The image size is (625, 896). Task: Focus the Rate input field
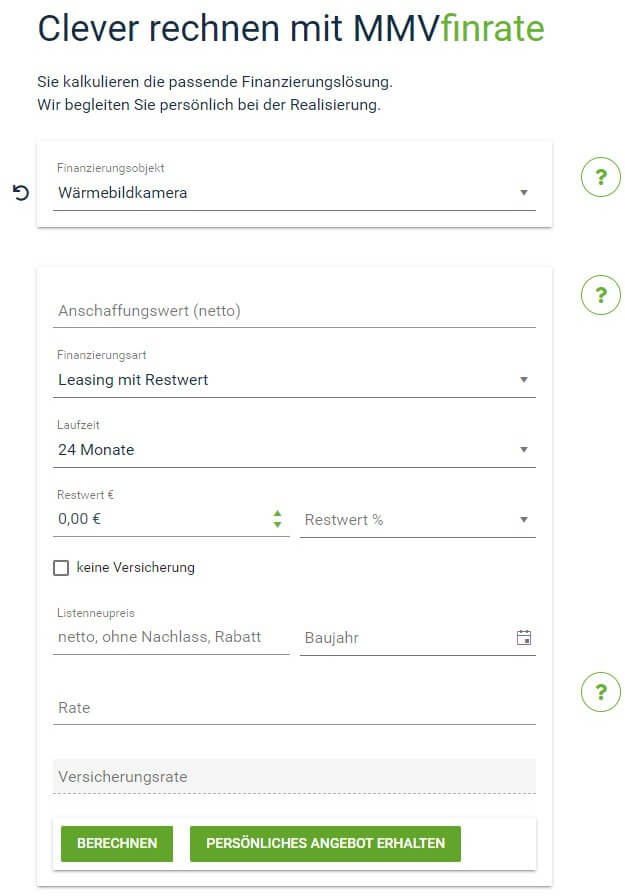click(x=295, y=708)
